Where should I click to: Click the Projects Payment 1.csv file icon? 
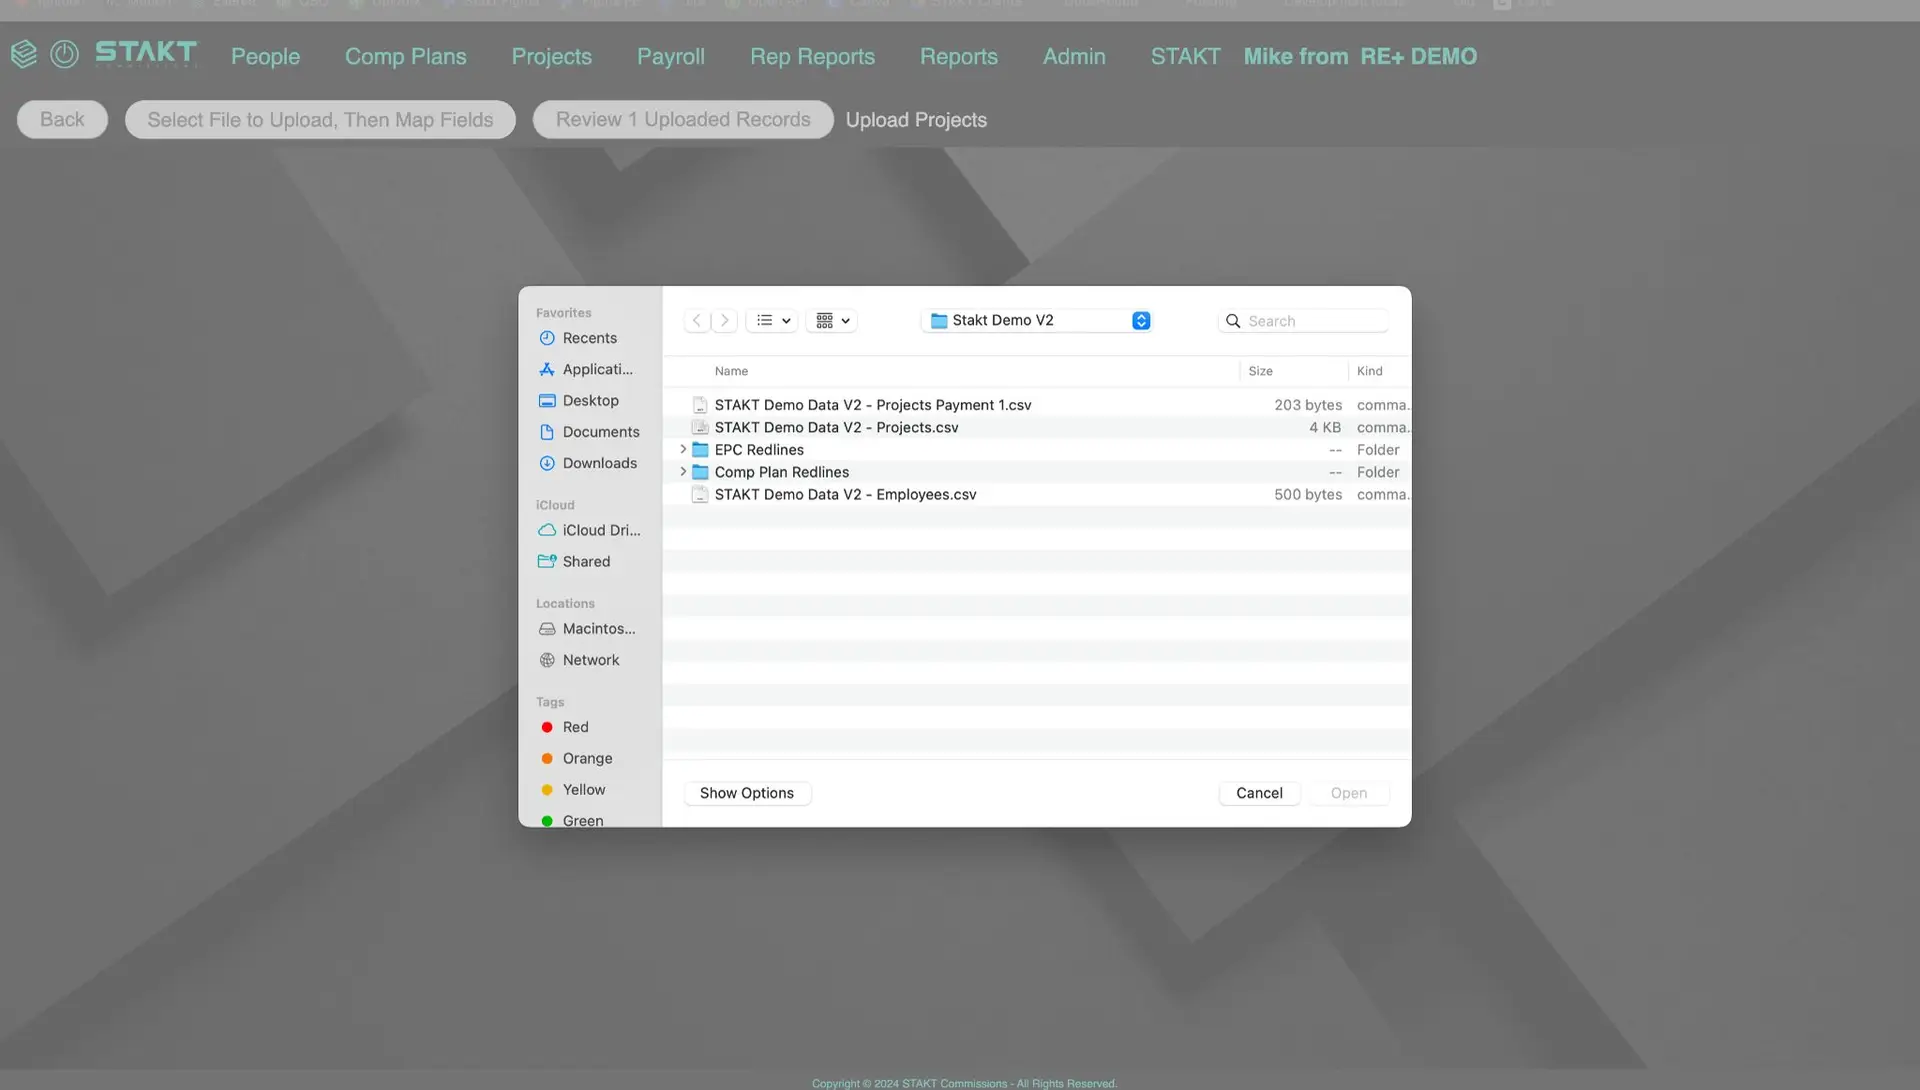tap(700, 405)
